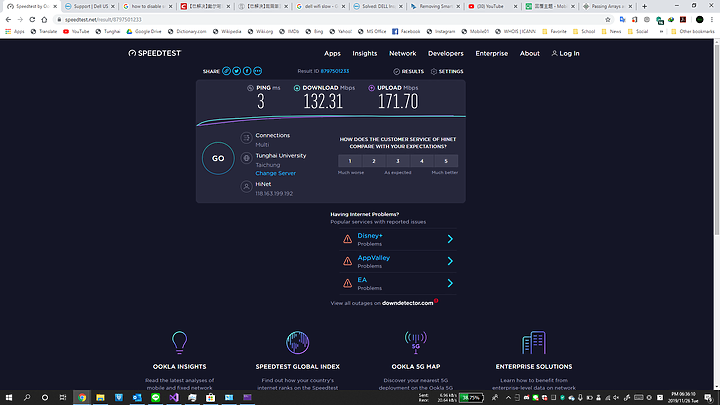Open the About menu item
The width and height of the screenshot is (720, 405).
529,53
